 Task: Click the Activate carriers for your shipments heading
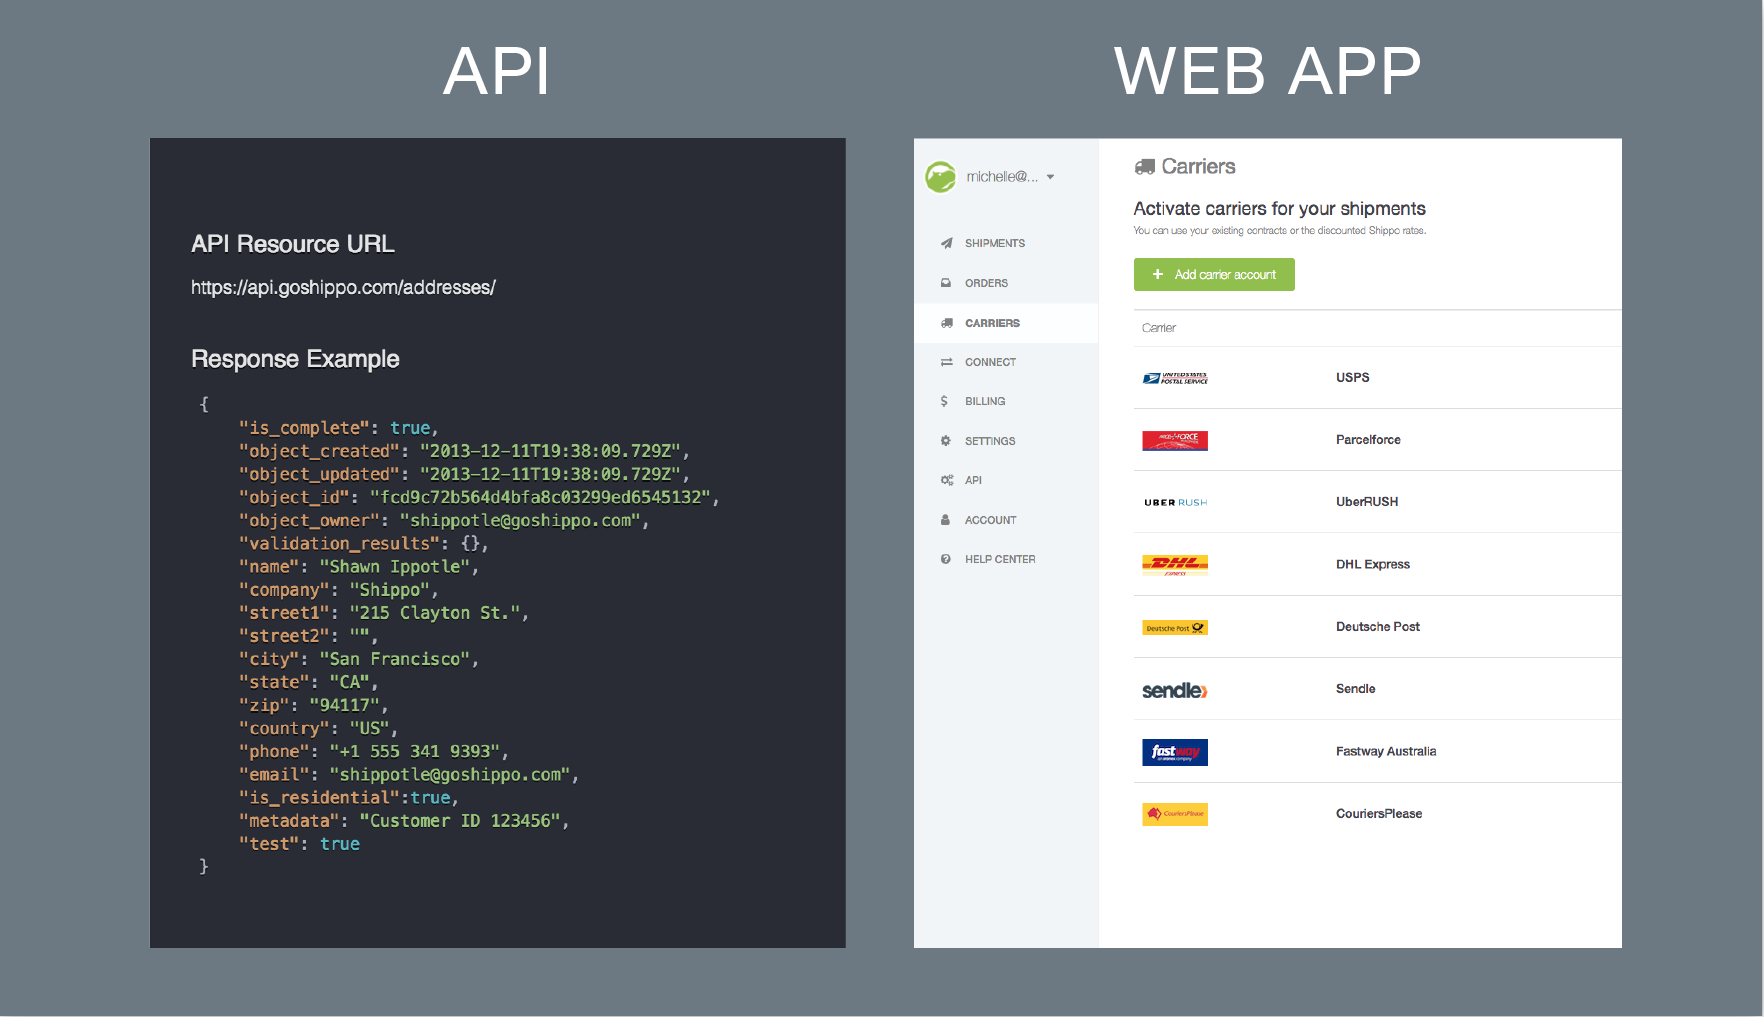point(1279,208)
